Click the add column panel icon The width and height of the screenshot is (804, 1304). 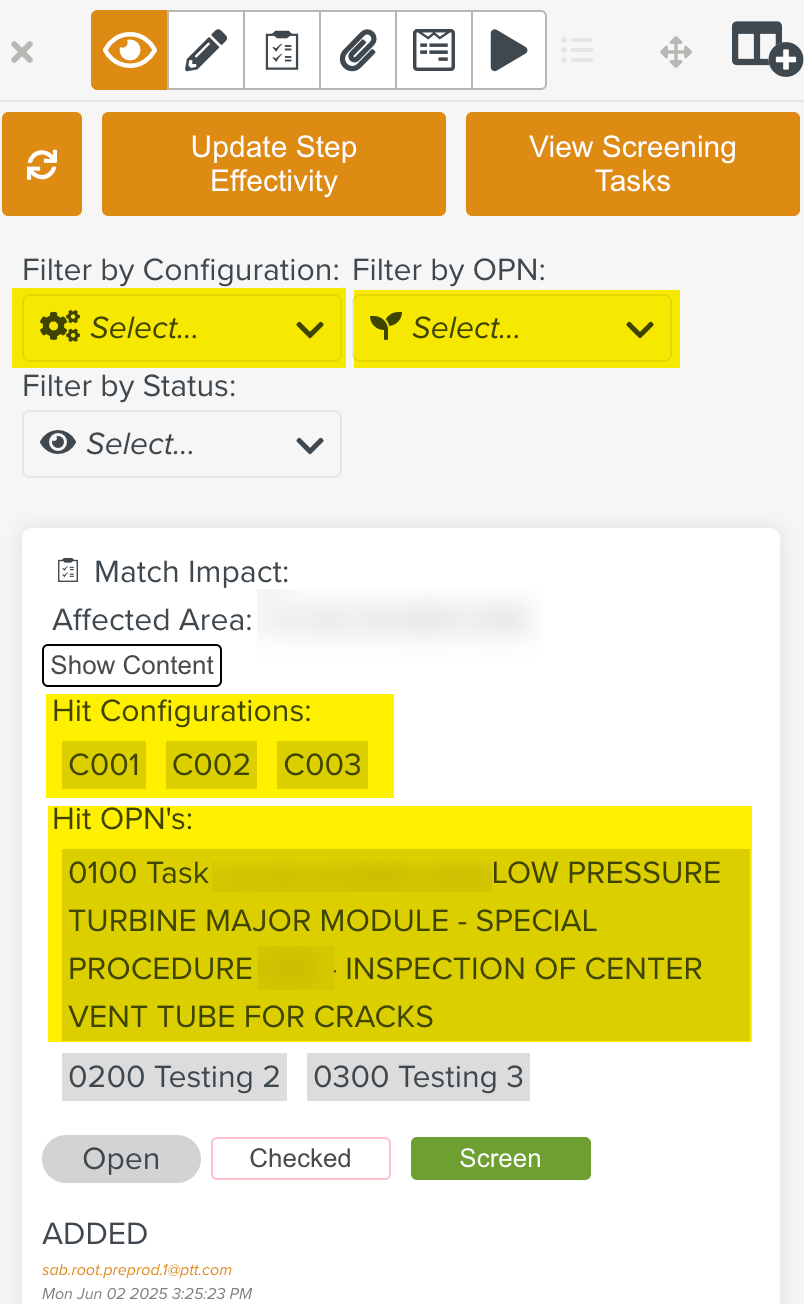pyautogui.click(x=765, y=48)
